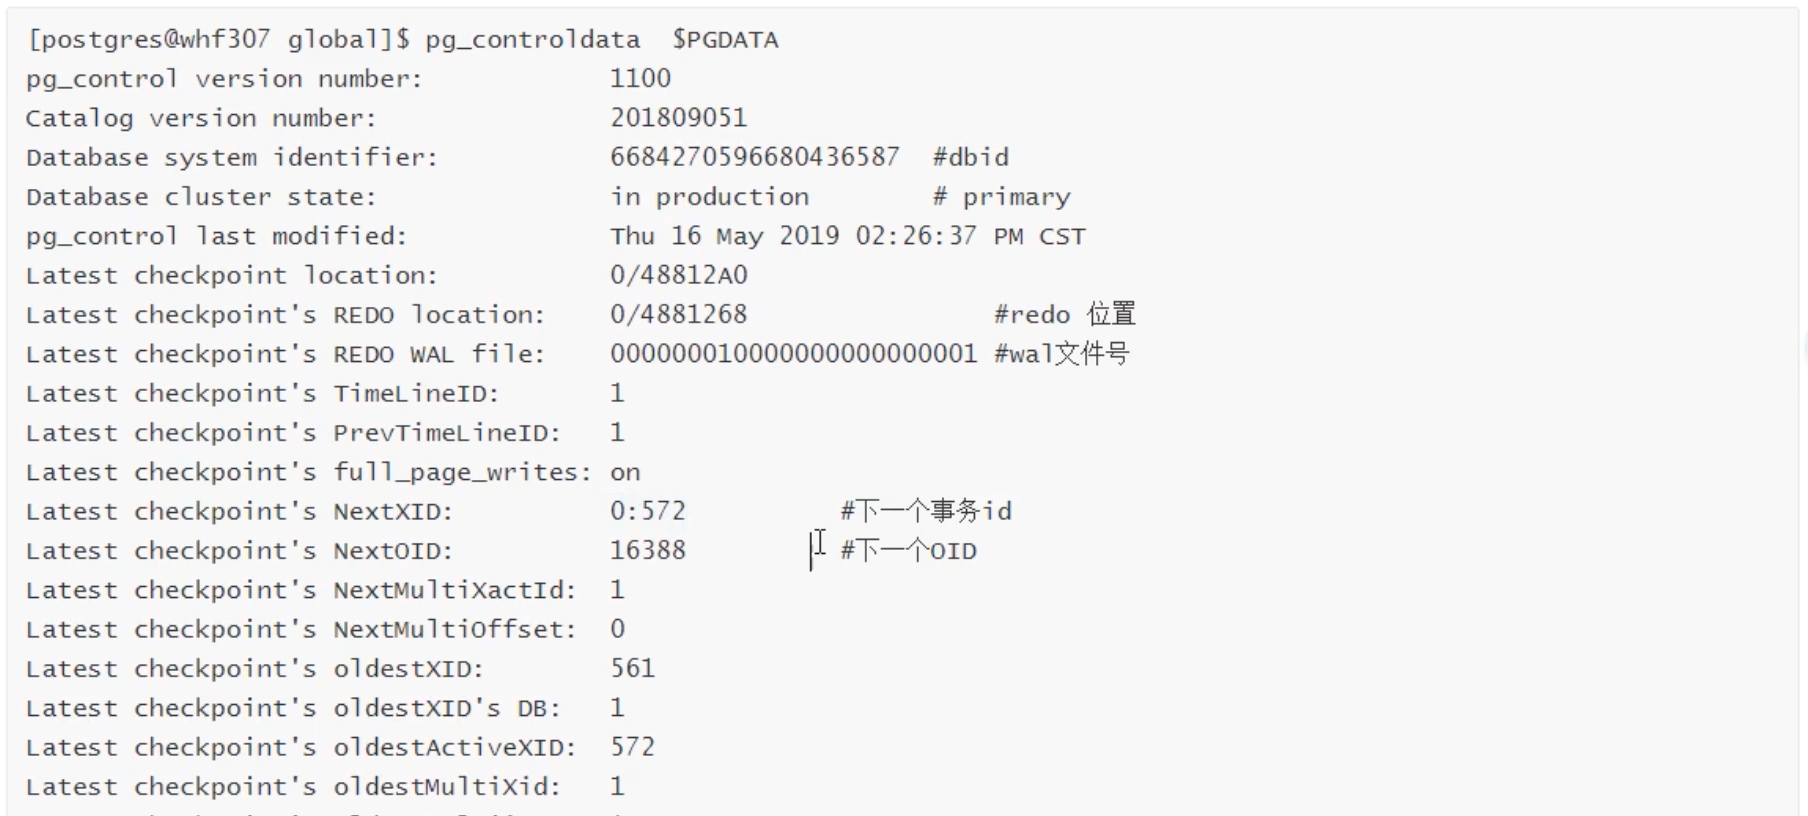
Task: Click the '#下一个事务id' comment
Action: [926, 511]
